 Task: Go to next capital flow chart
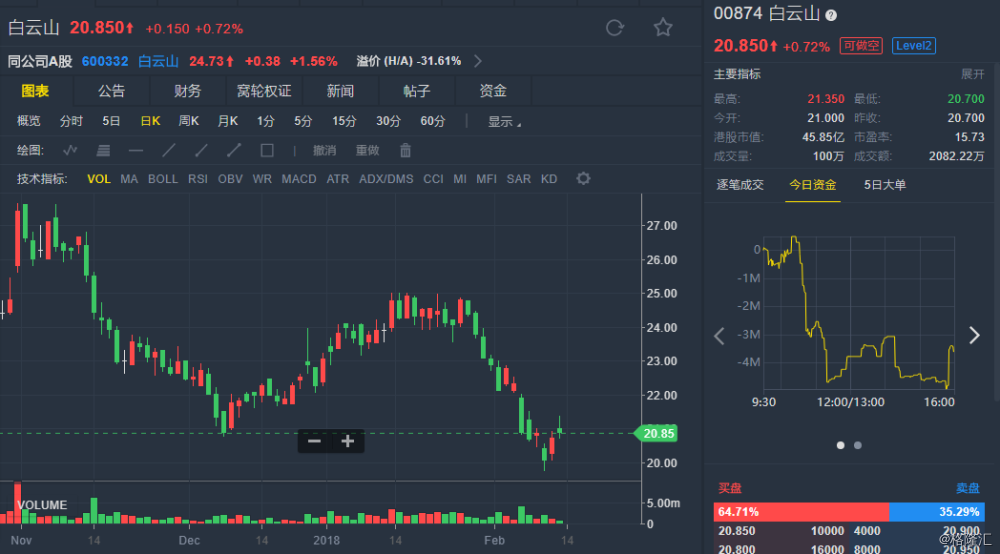pos(974,335)
